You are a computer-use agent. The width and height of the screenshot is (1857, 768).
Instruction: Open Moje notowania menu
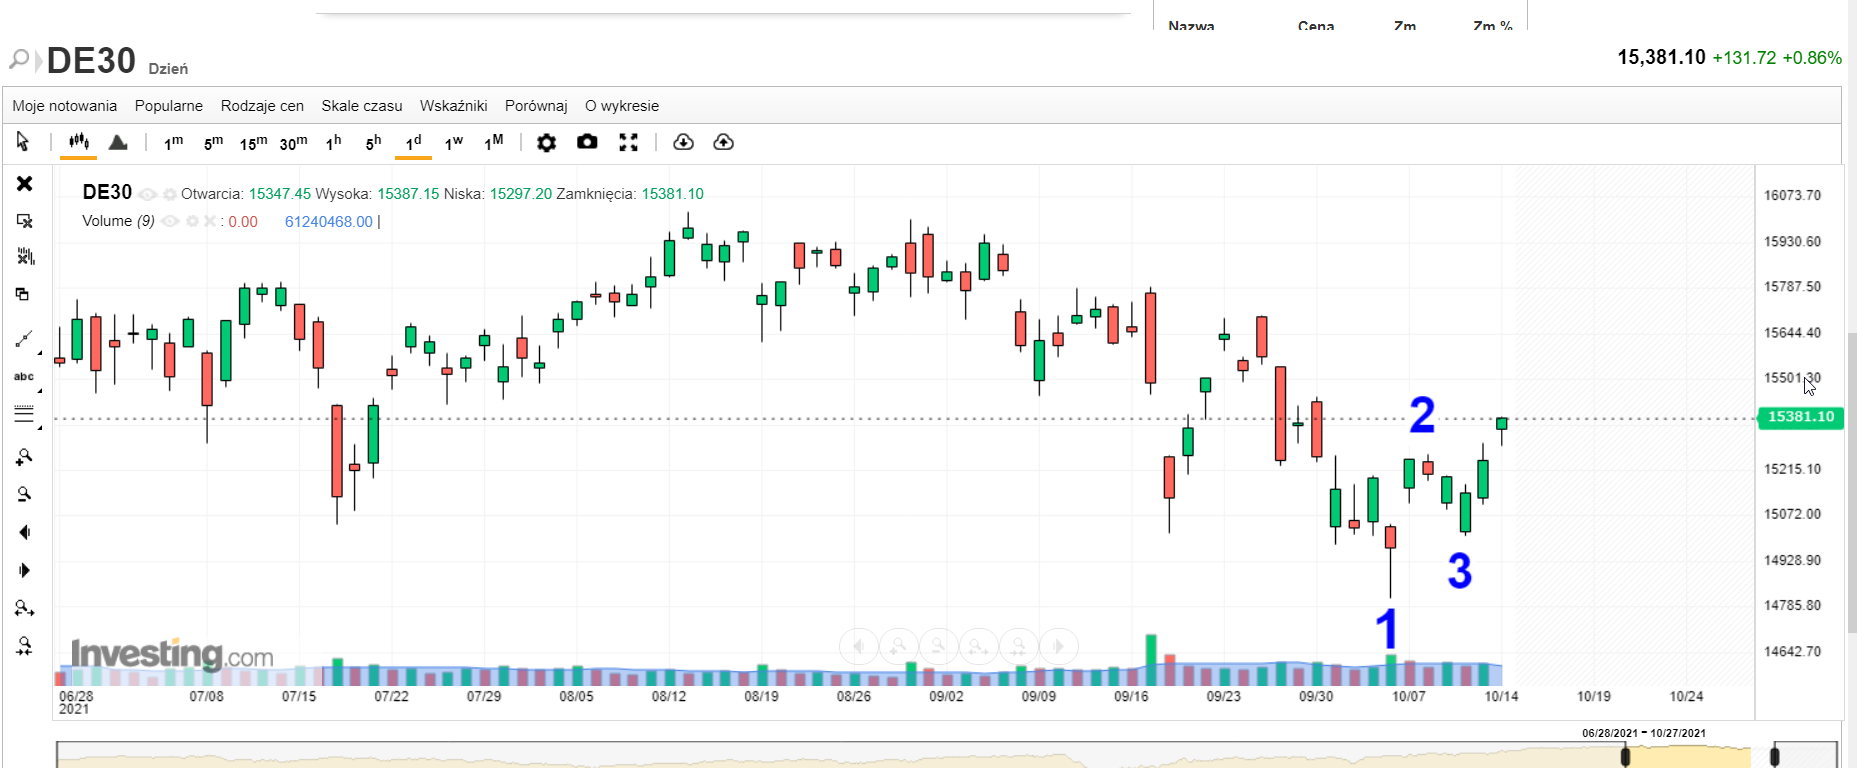(64, 106)
